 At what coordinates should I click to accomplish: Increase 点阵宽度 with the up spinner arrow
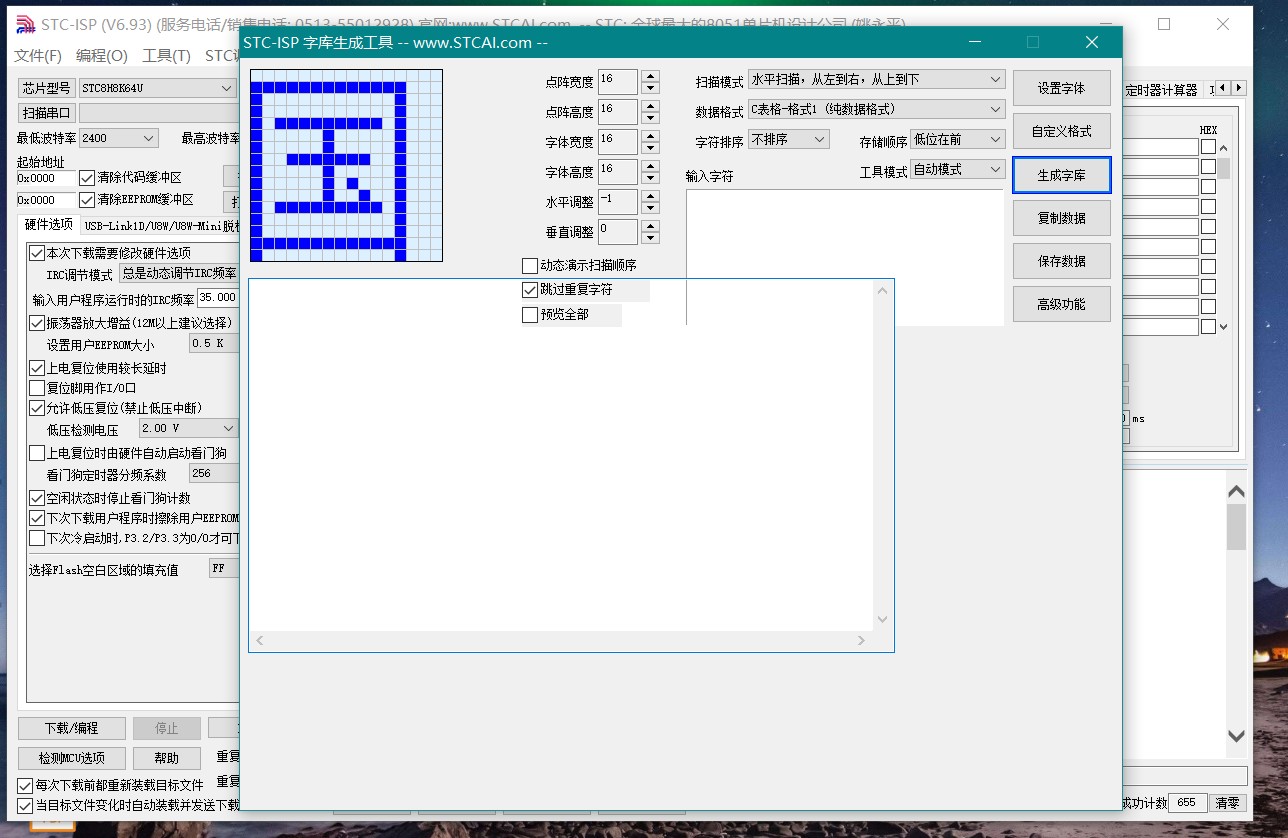click(x=651, y=76)
